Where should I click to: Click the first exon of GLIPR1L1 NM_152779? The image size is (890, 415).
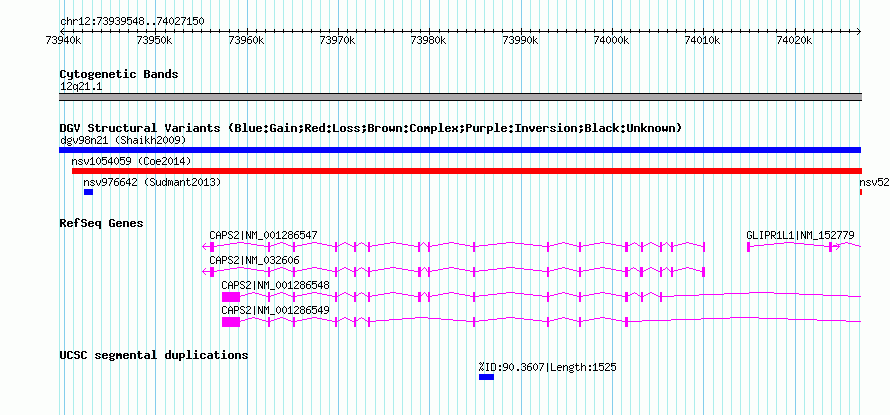[748, 246]
